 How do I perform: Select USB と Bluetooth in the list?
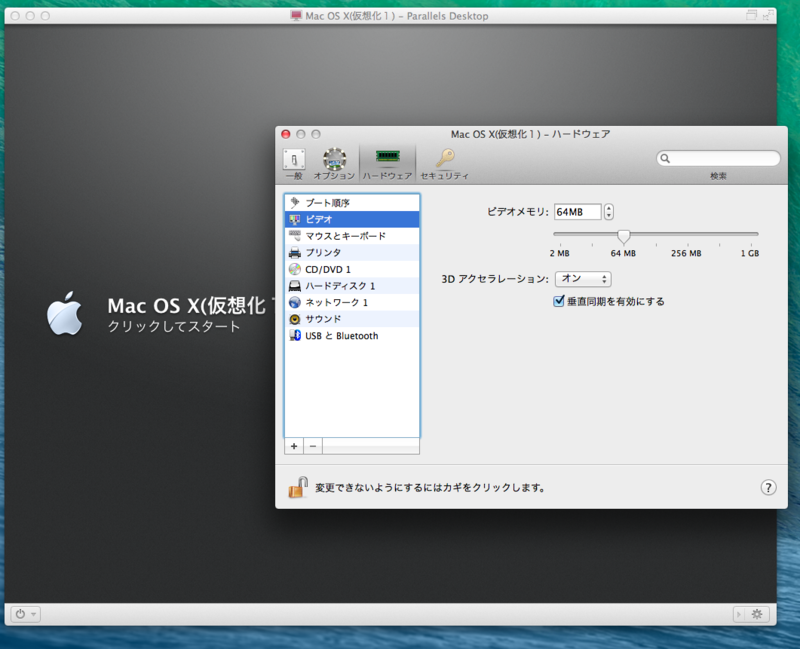352,336
